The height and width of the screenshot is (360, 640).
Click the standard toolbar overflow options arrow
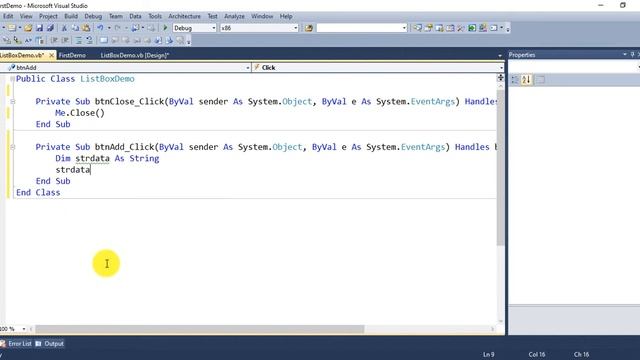(508, 29)
